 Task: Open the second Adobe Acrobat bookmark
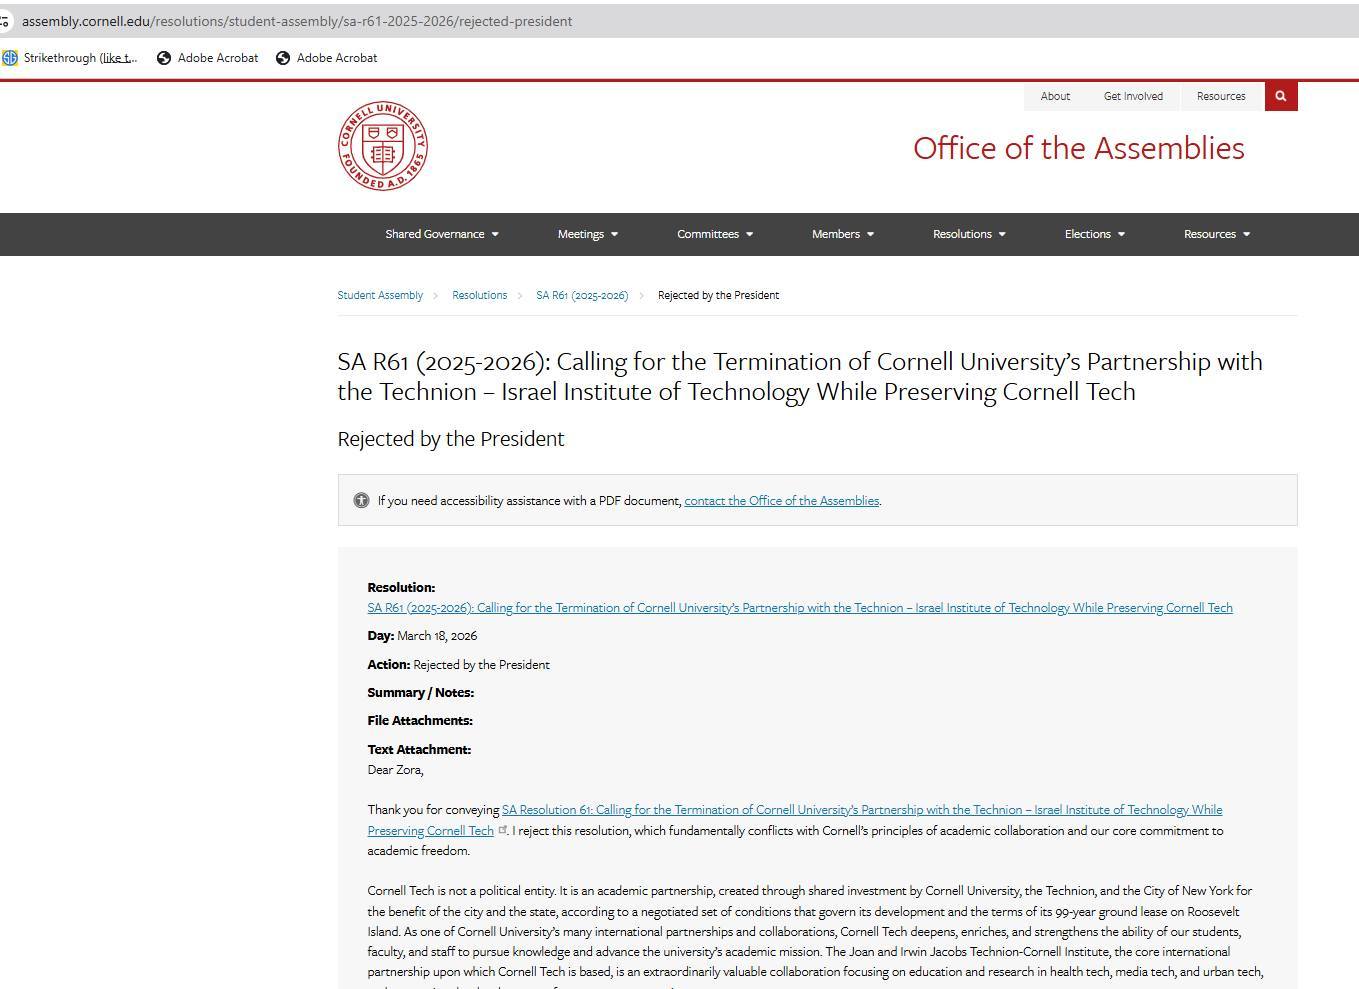coord(327,58)
